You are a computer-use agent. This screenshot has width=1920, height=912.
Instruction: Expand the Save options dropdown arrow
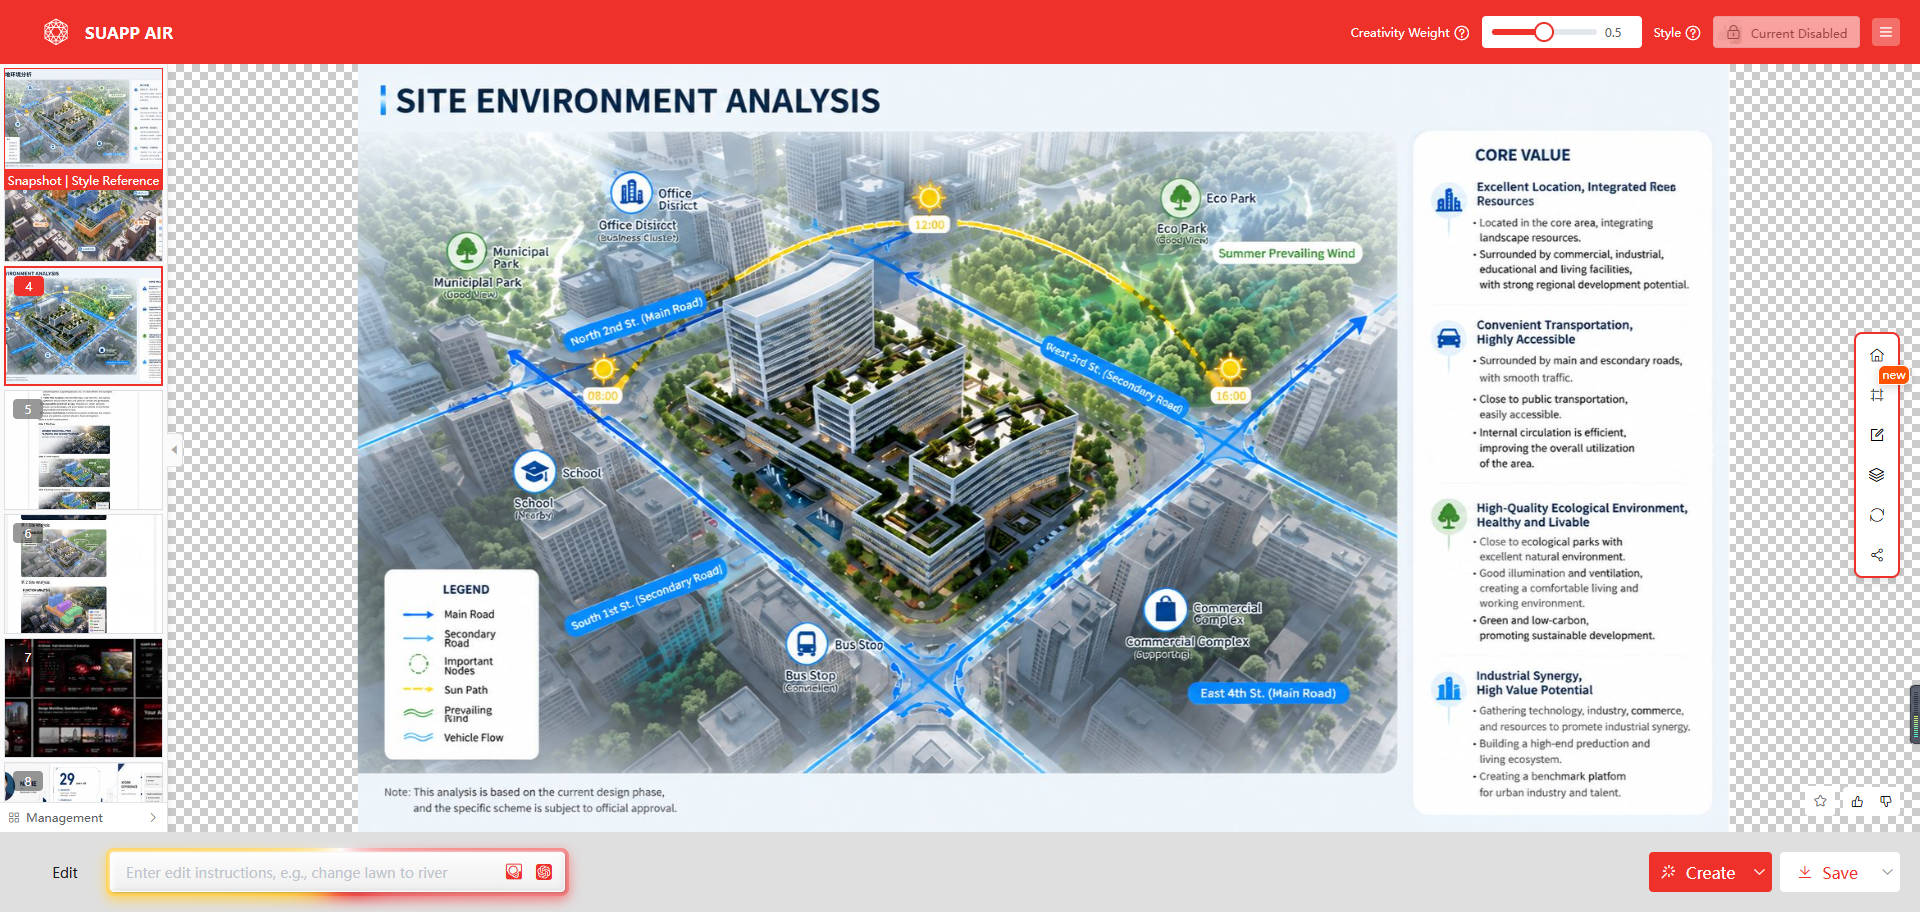(x=1888, y=872)
